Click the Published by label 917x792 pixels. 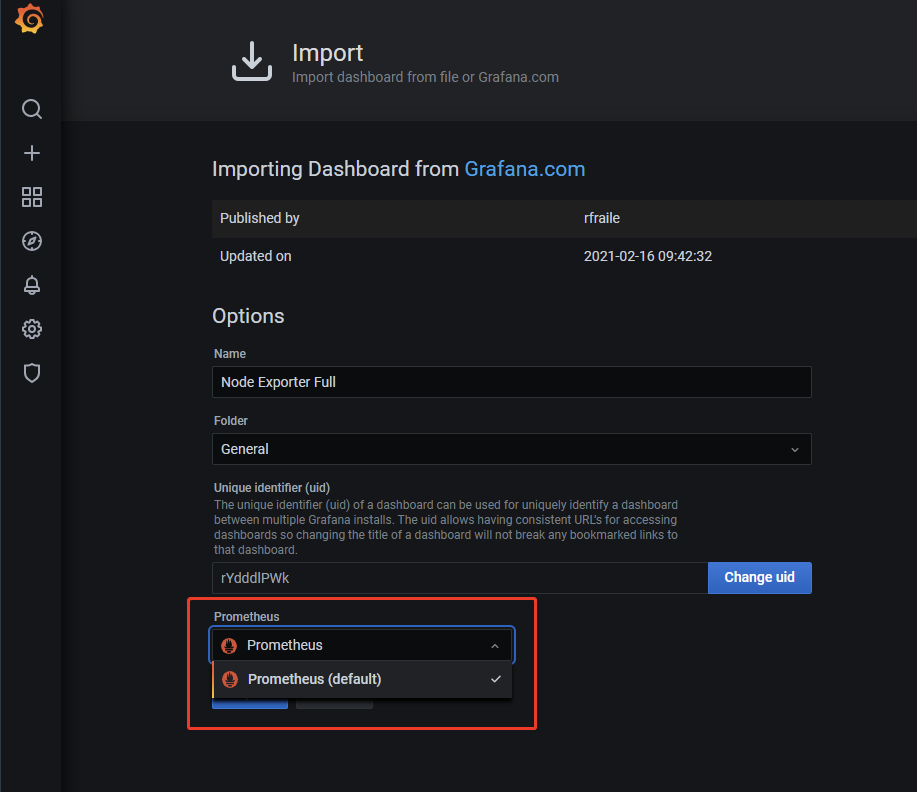[x=260, y=218]
